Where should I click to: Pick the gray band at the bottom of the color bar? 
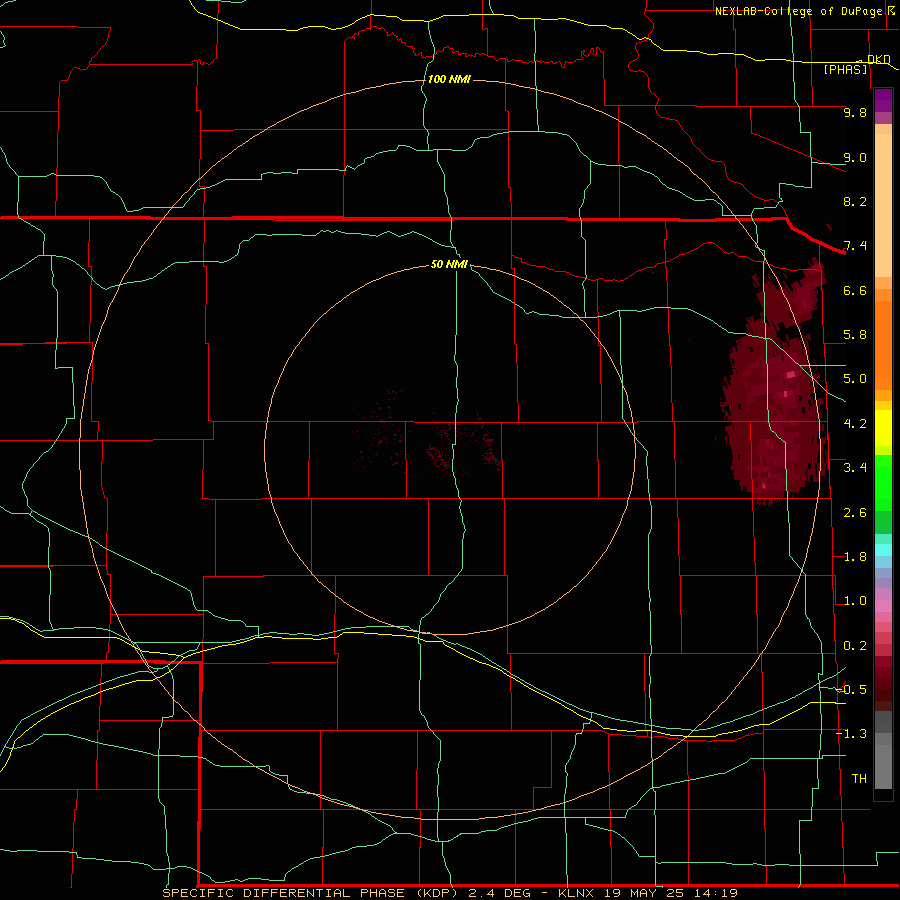pyautogui.click(x=883, y=761)
